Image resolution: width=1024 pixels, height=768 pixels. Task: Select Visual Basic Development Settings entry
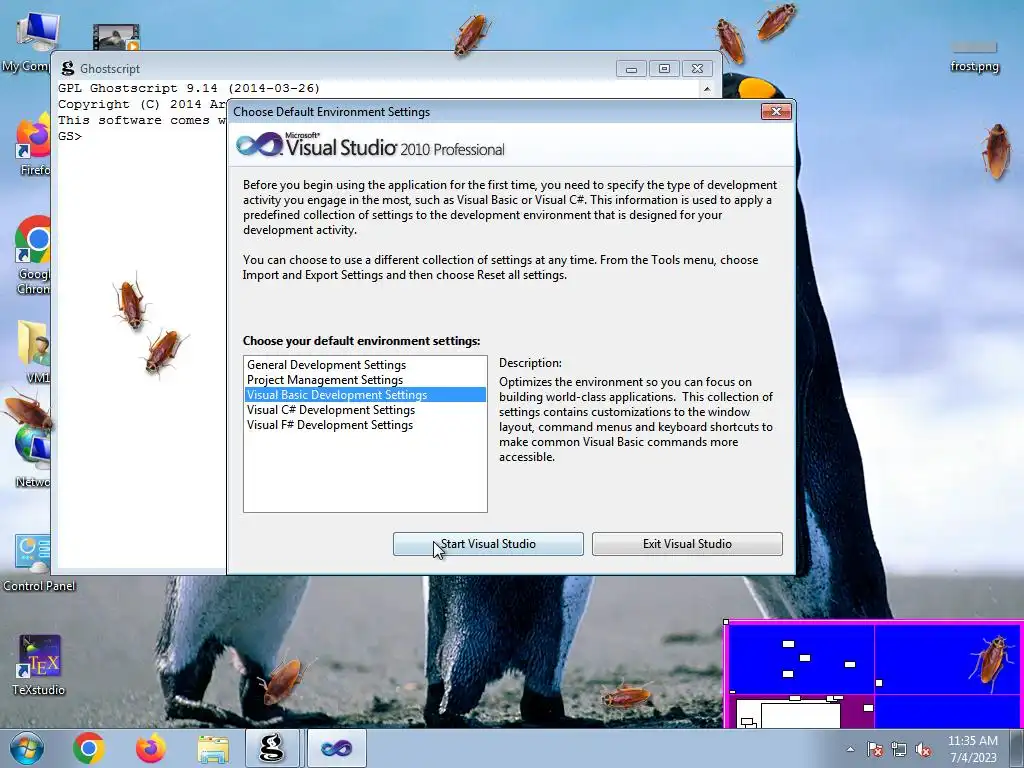point(365,395)
